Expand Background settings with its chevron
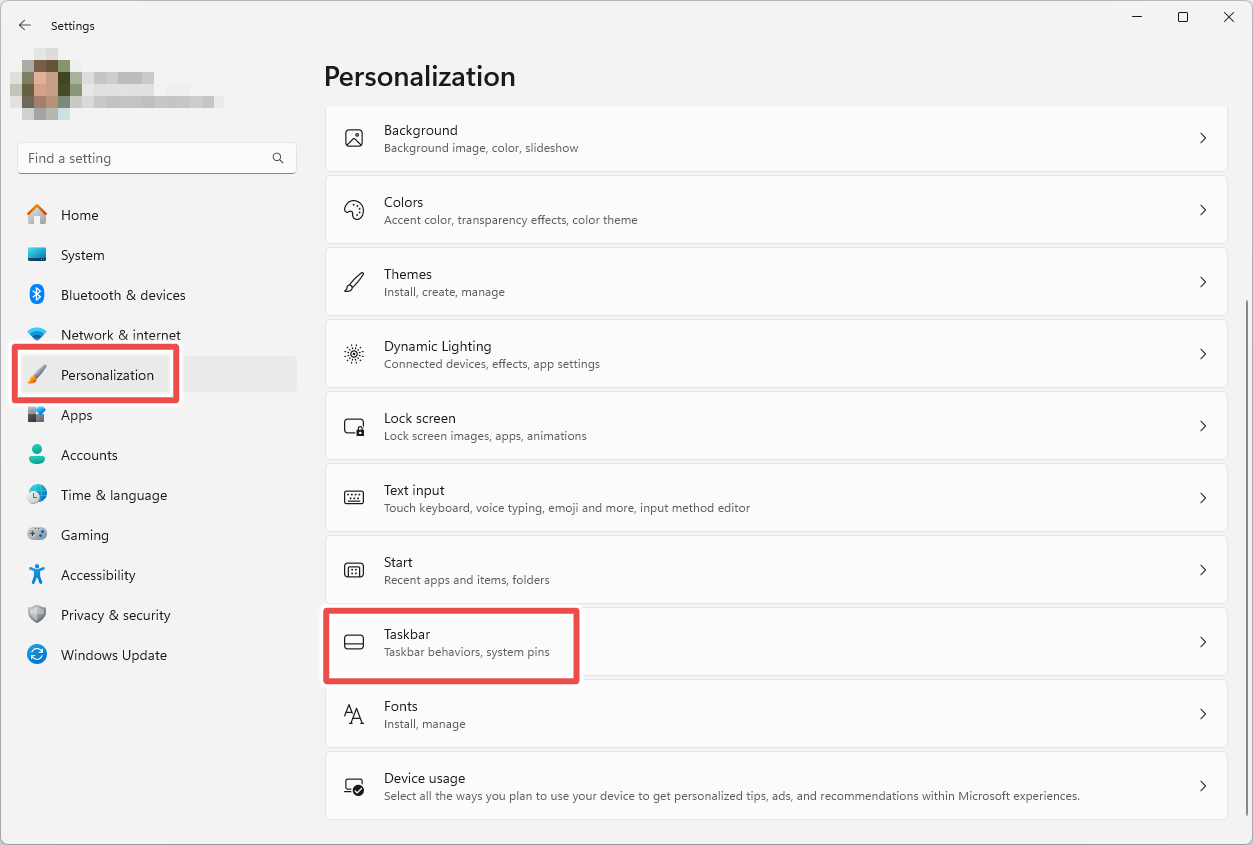Screen dimensions: 1253x845 (x=1203, y=138)
